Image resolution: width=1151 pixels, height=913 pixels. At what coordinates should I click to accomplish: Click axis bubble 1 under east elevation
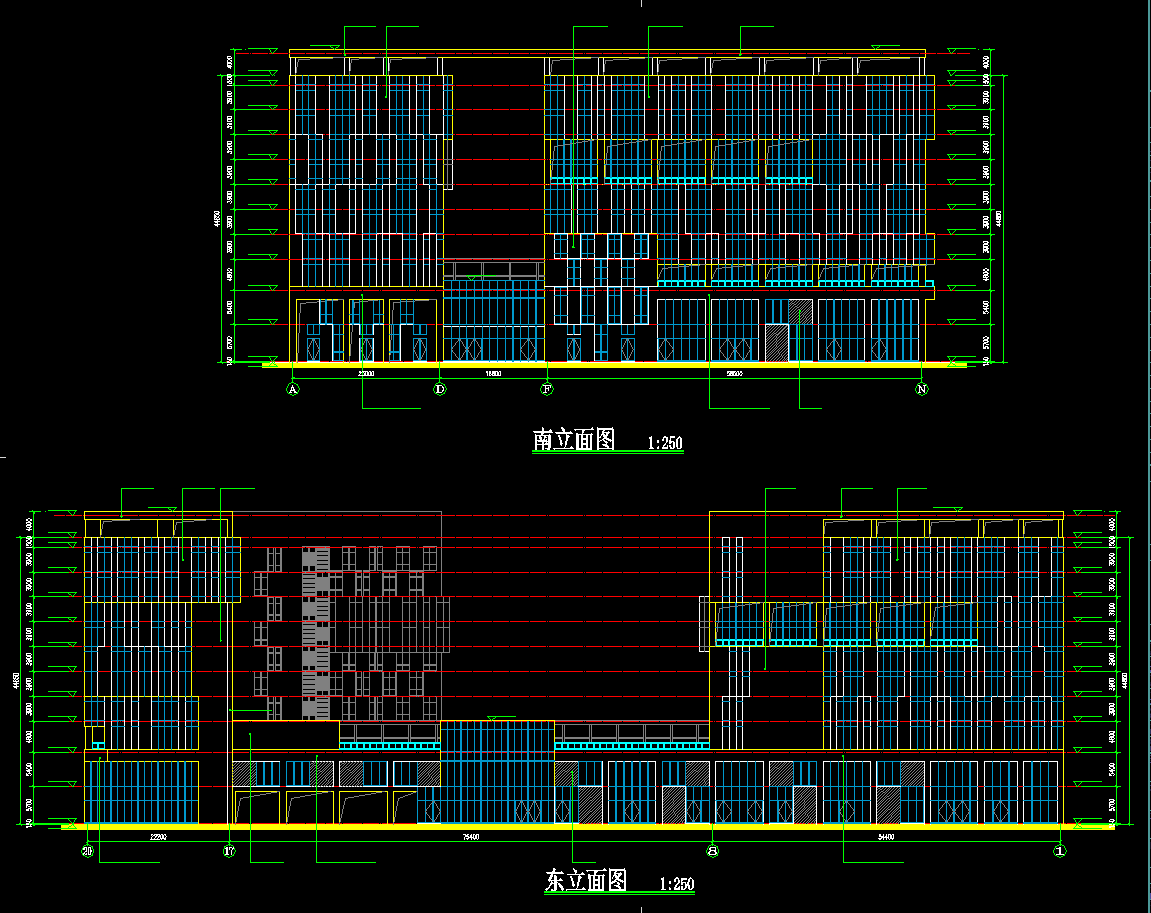coord(1060,852)
